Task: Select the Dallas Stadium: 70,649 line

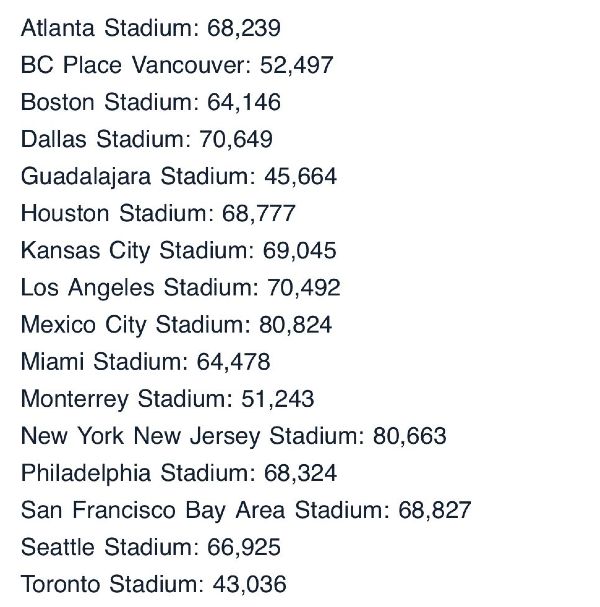Action: (147, 139)
